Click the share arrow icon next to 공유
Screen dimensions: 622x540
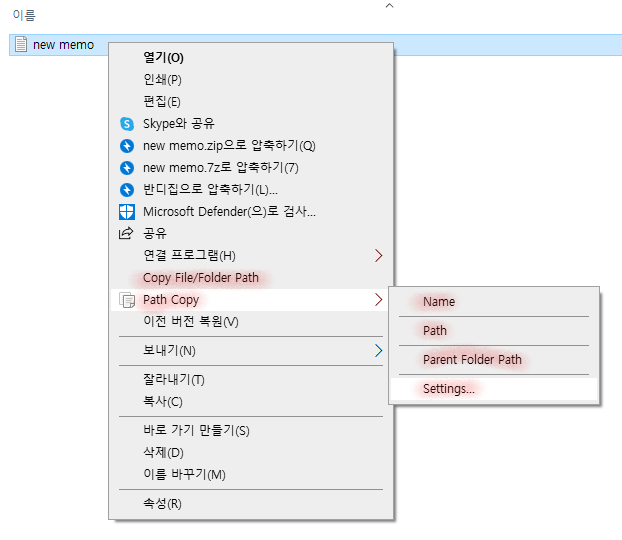[x=126, y=233]
